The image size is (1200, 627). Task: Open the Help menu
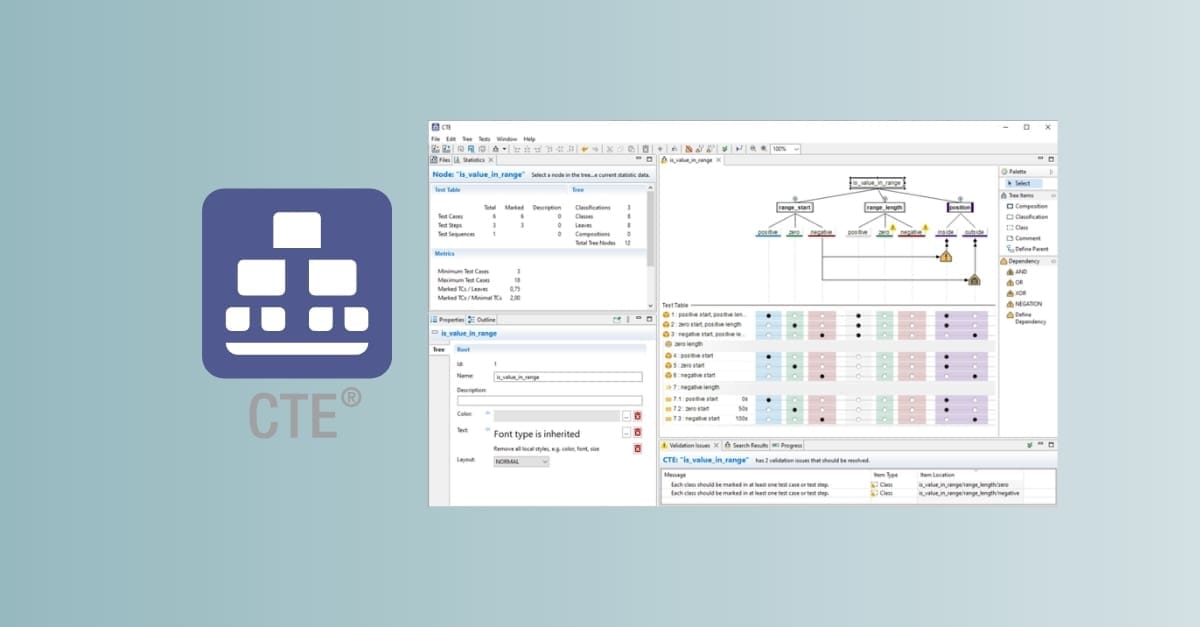[x=529, y=139]
